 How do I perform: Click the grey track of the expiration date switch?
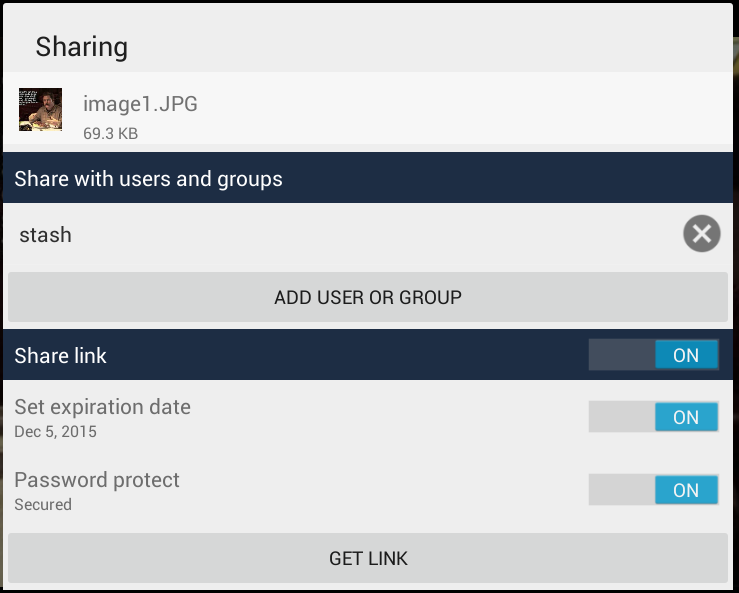coord(622,417)
